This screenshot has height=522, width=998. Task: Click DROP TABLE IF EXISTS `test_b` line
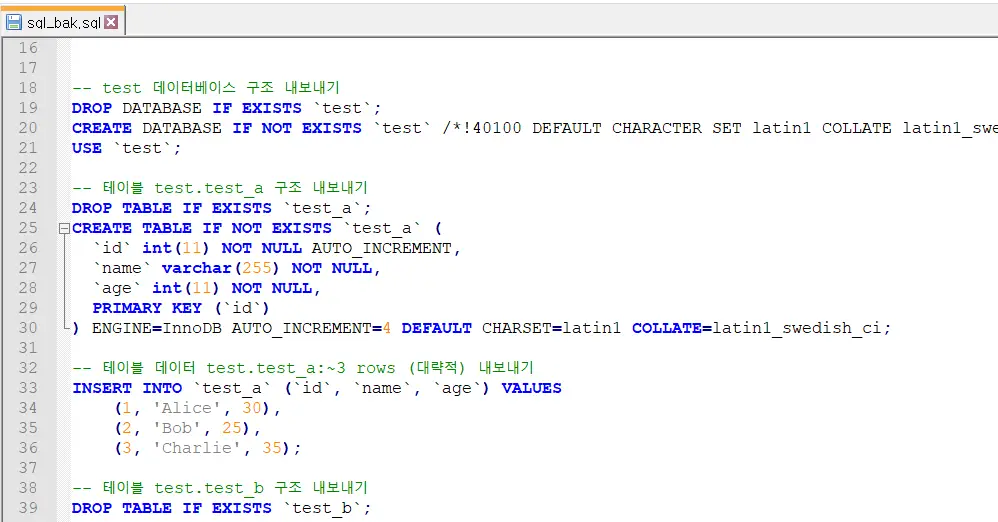coord(221,508)
